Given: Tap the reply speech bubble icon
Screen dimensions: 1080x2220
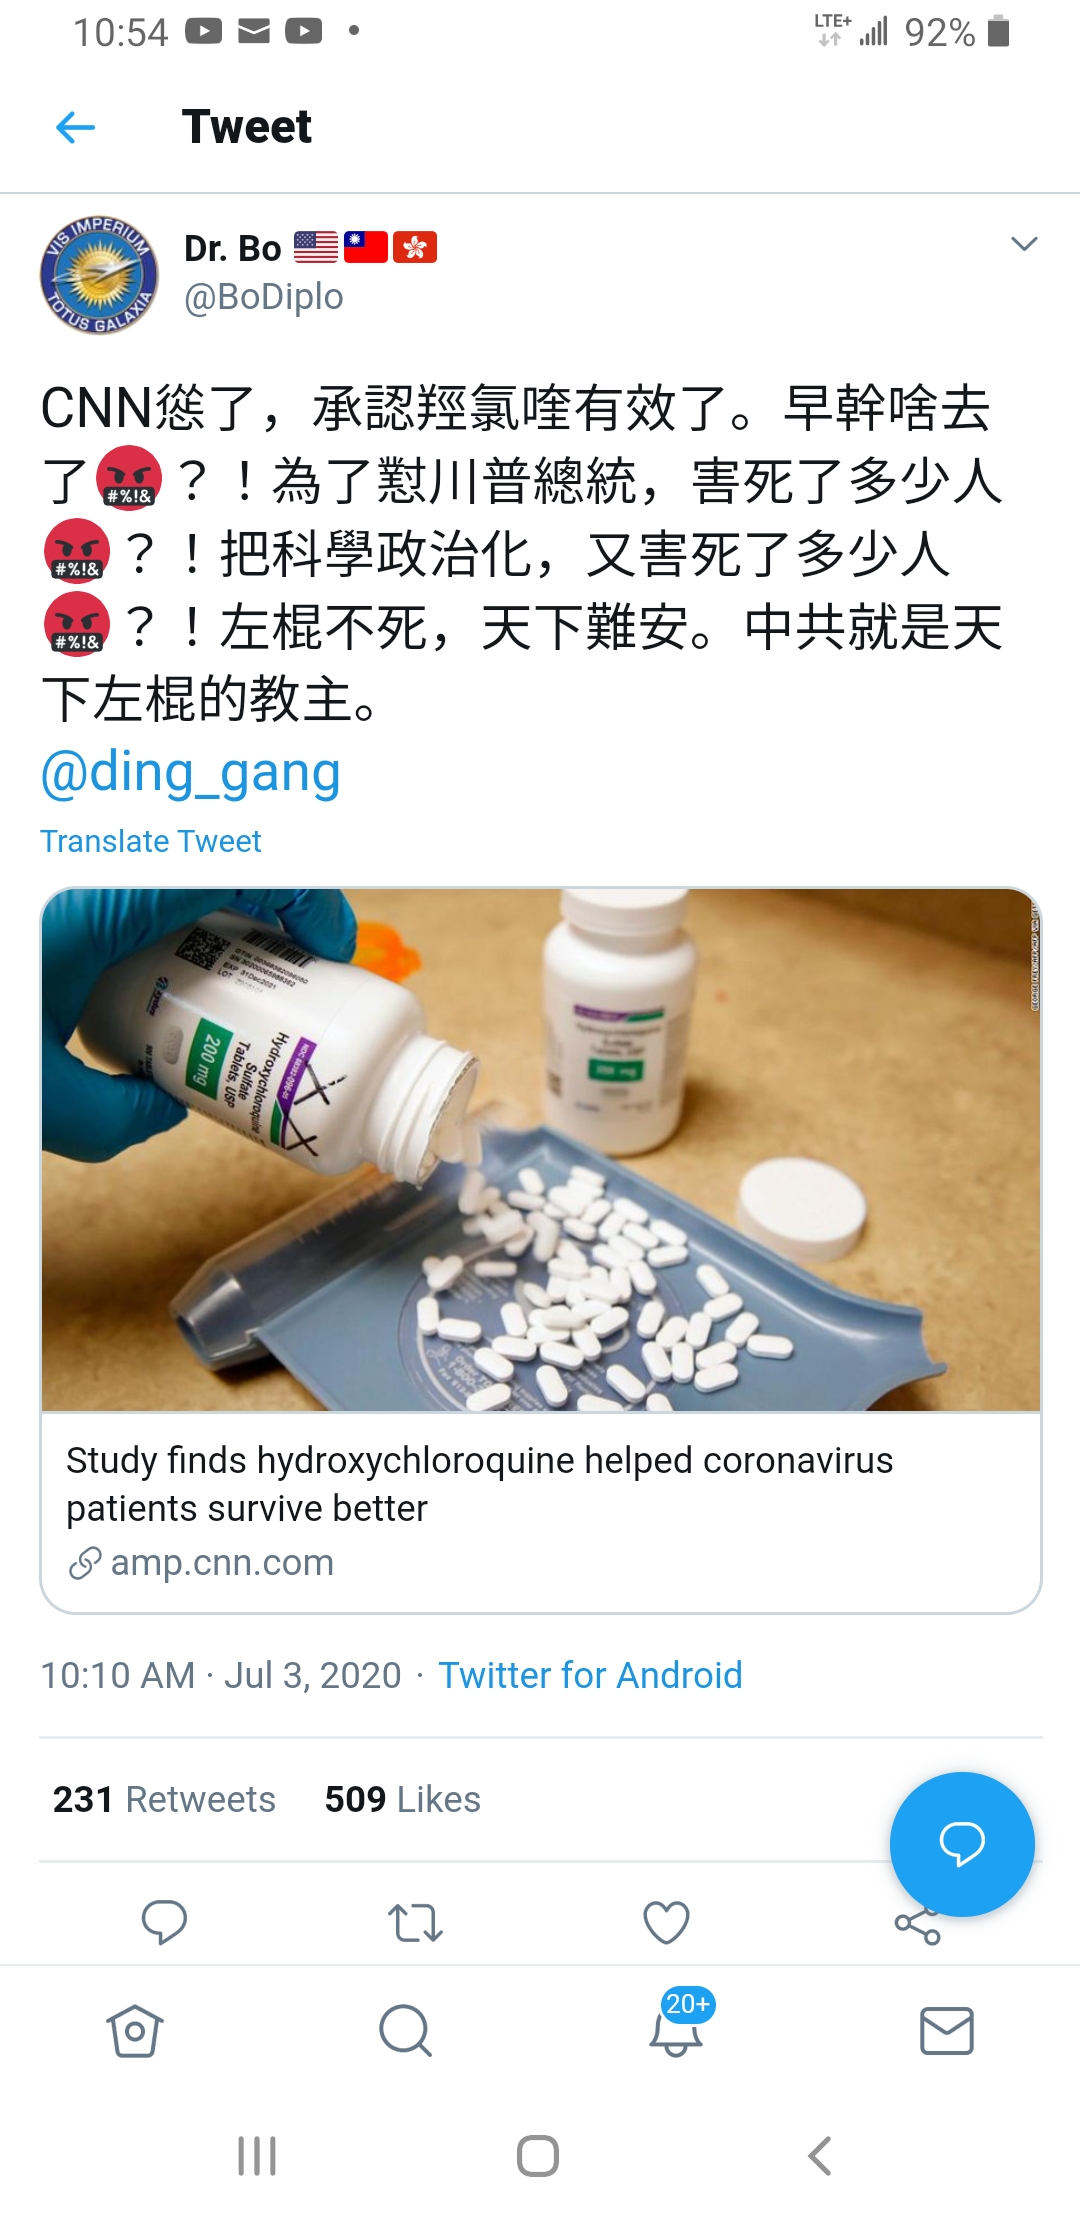Looking at the screenshot, I should (164, 1921).
